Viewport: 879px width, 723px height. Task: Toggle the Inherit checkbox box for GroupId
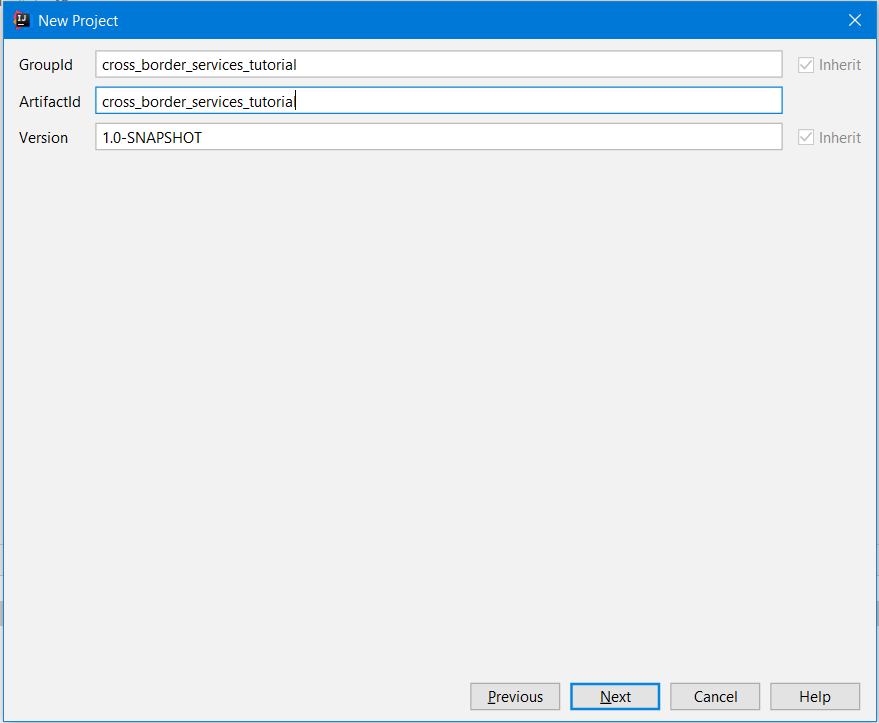[806, 65]
